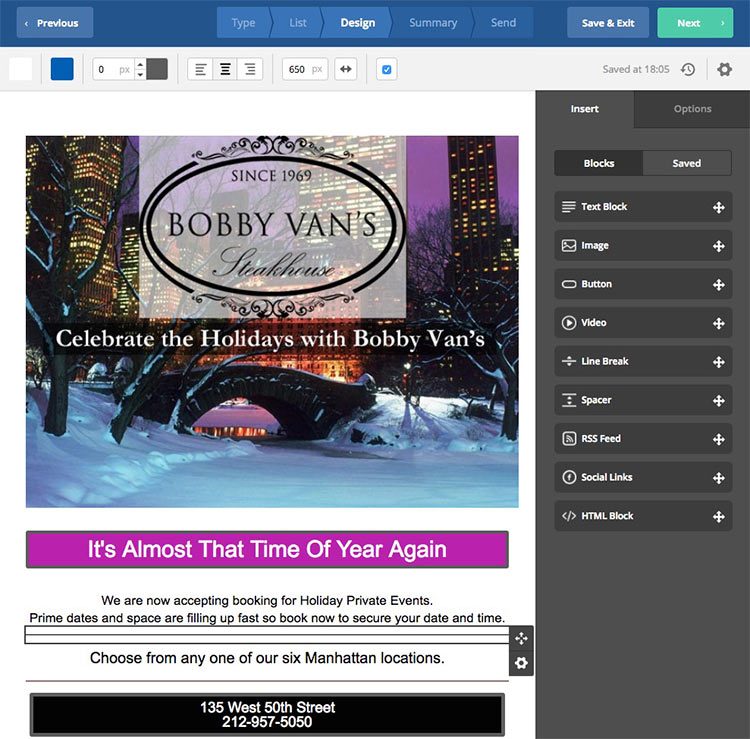The height and width of the screenshot is (739, 750).
Task: Select the Bobby Van's header image
Action: pyautogui.click(x=272, y=321)
